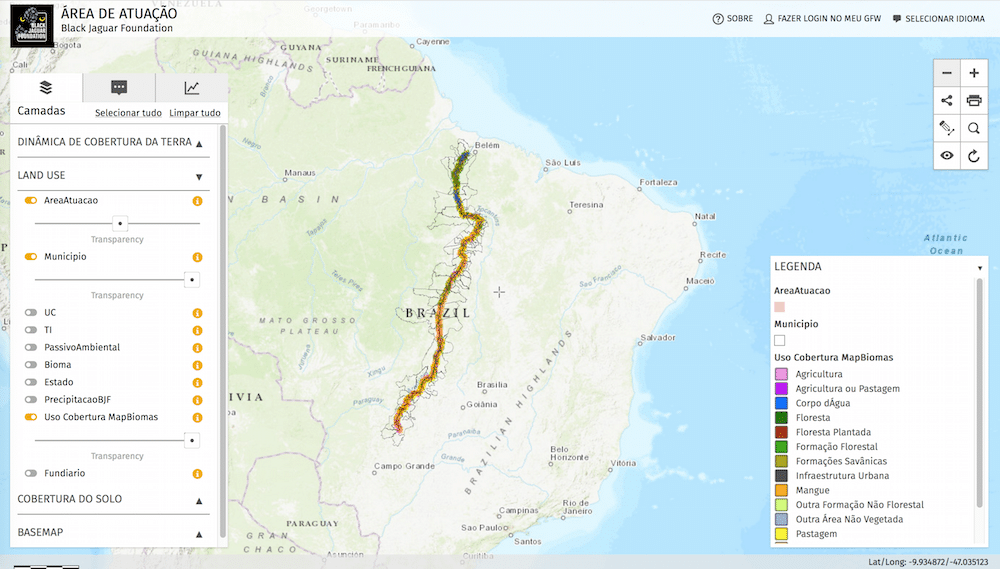Click the Formações Savânicas legend entry

[841, 461]
